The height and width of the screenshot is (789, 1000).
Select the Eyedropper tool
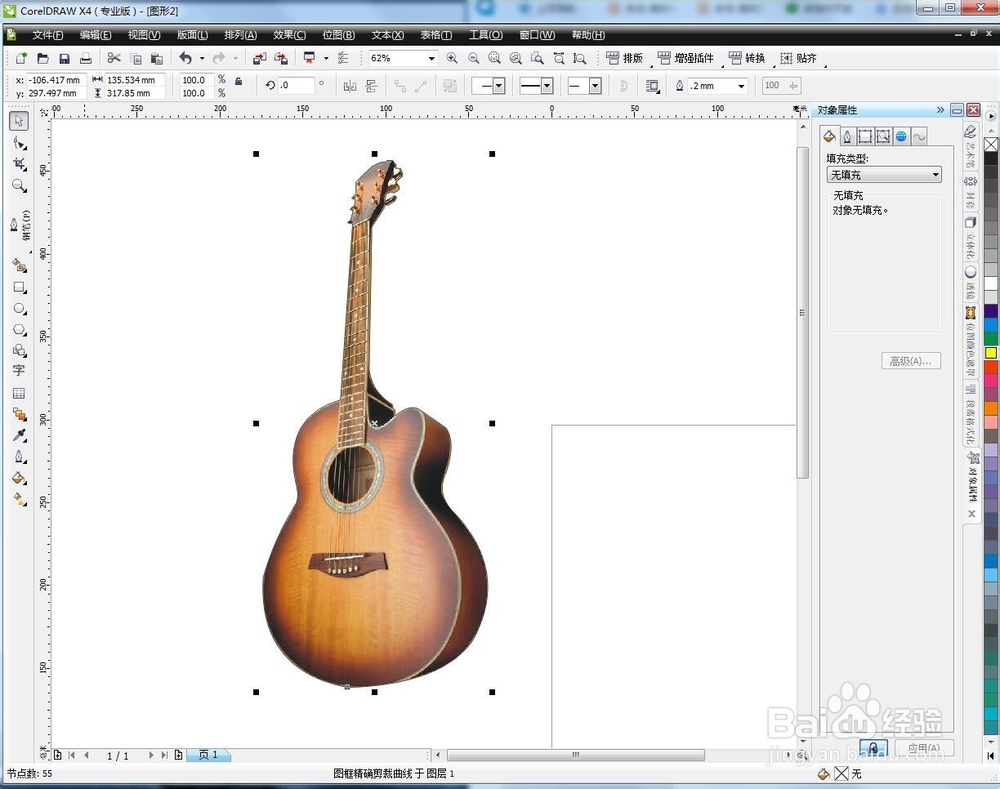click(19, 436)
